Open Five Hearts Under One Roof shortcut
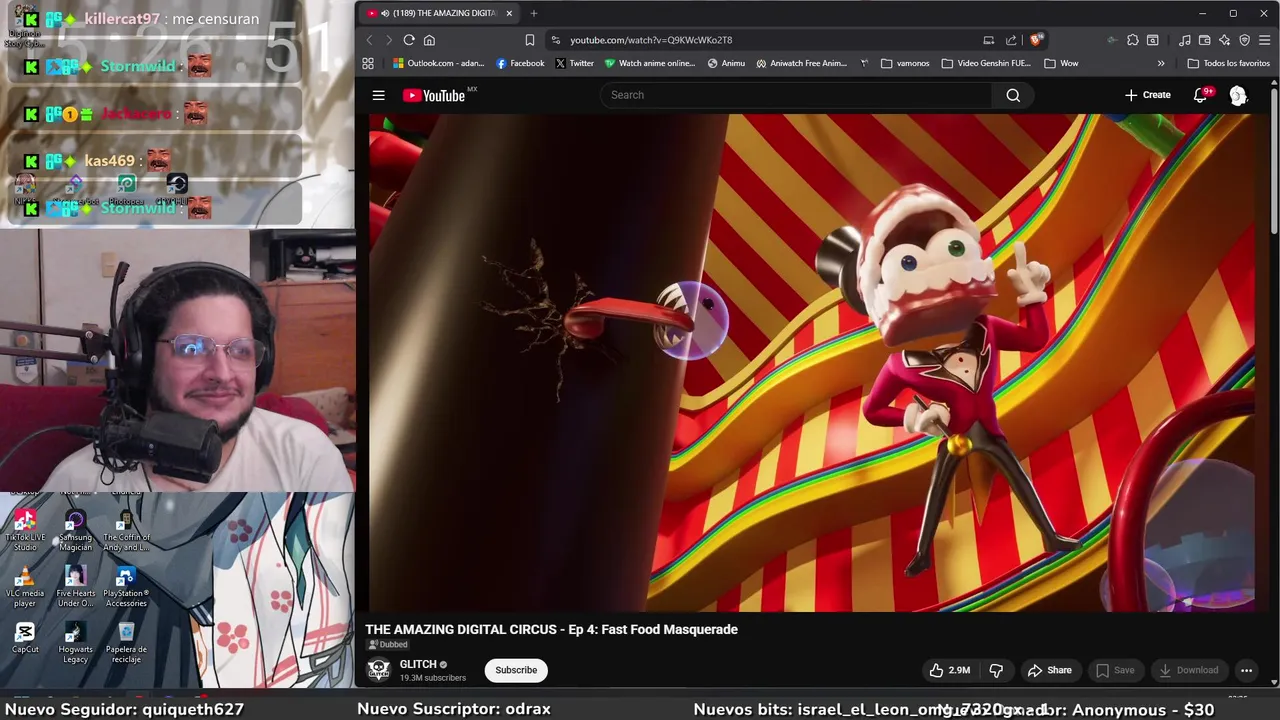Screen dimensions: 1280x720 coord(75,585)
